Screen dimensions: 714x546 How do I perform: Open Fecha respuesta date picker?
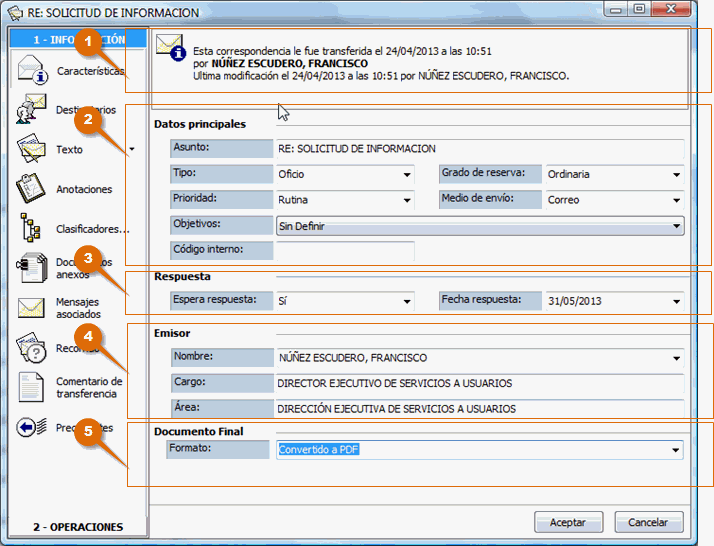pyautogui.click(x=677, y=301)
